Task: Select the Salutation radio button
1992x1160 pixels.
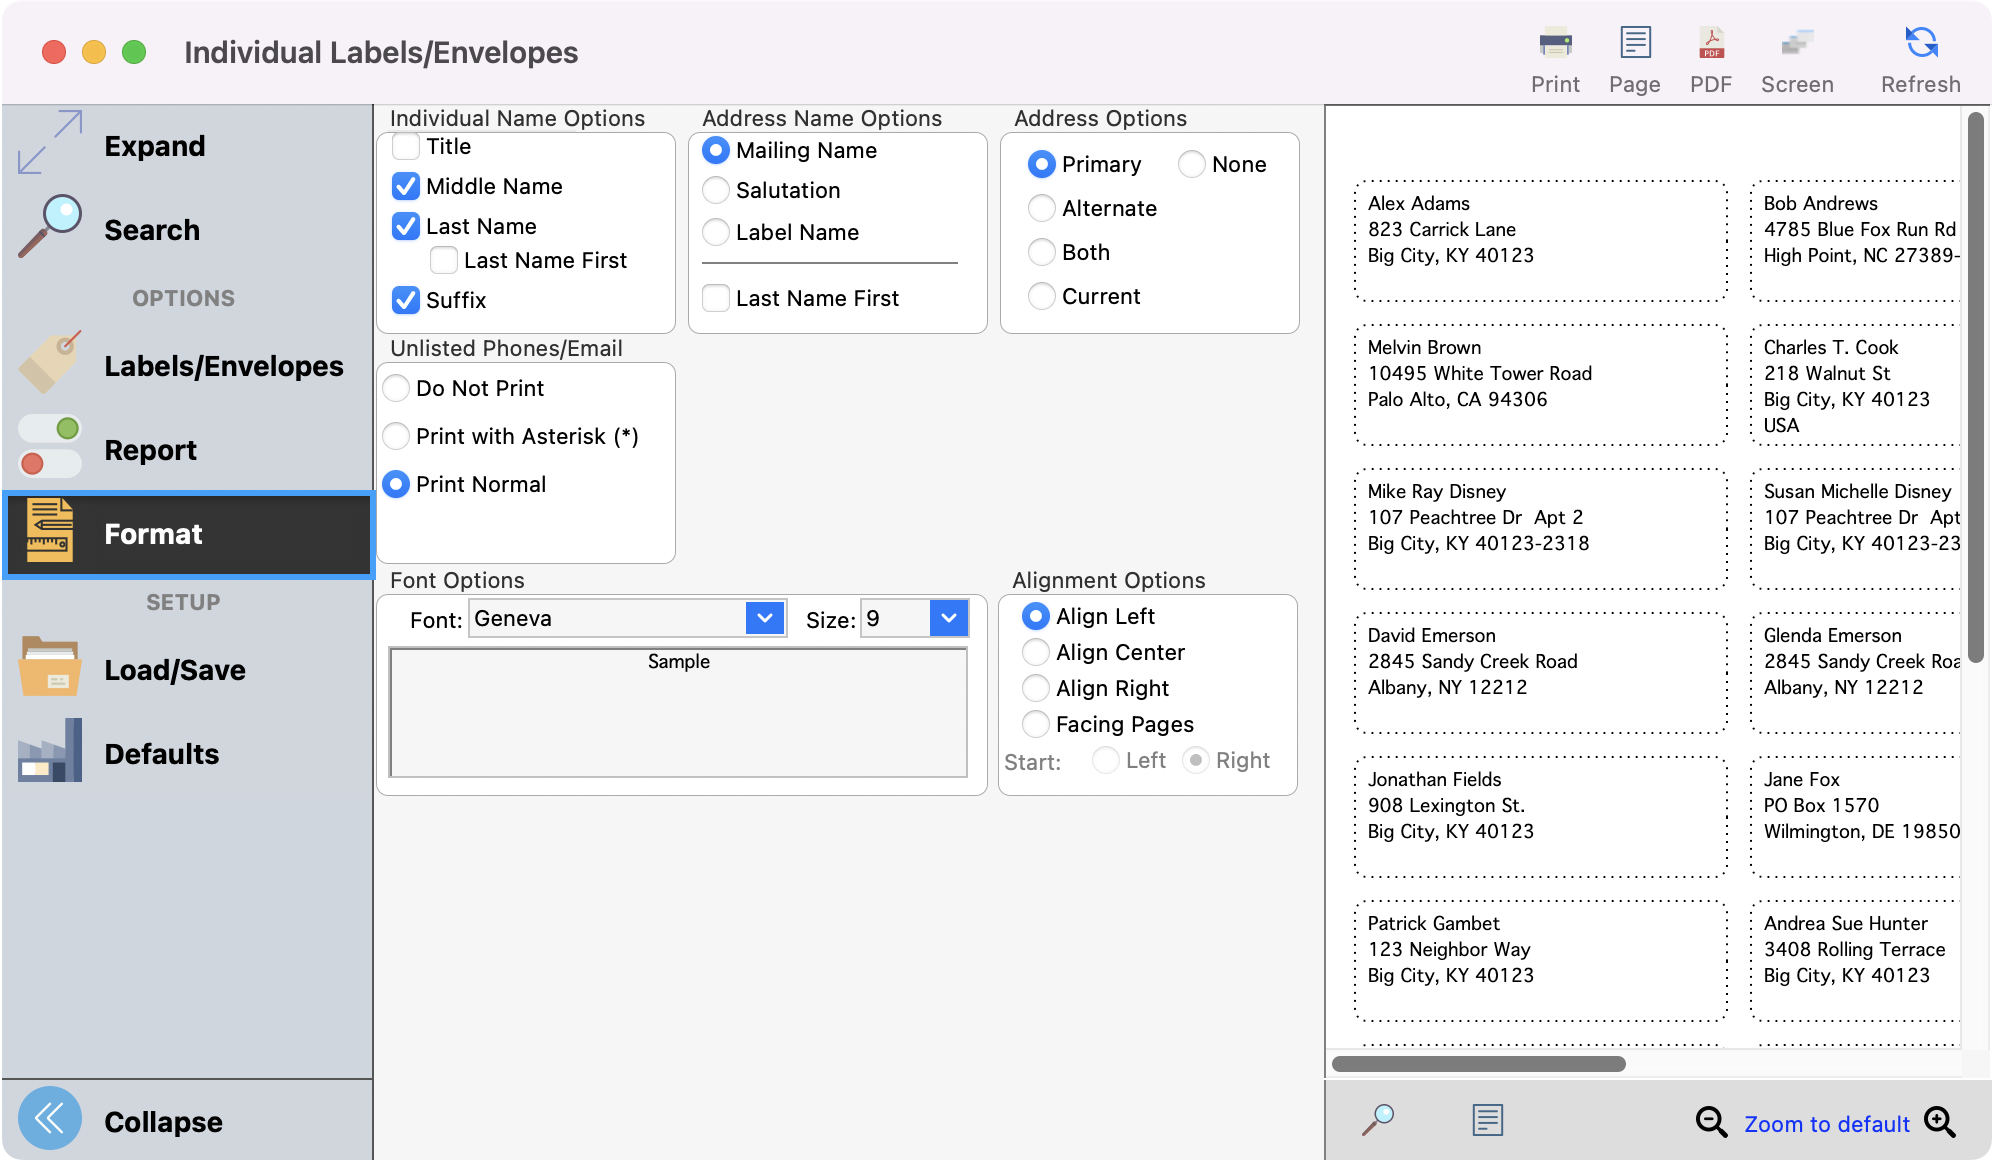Action: click(716, 190)
